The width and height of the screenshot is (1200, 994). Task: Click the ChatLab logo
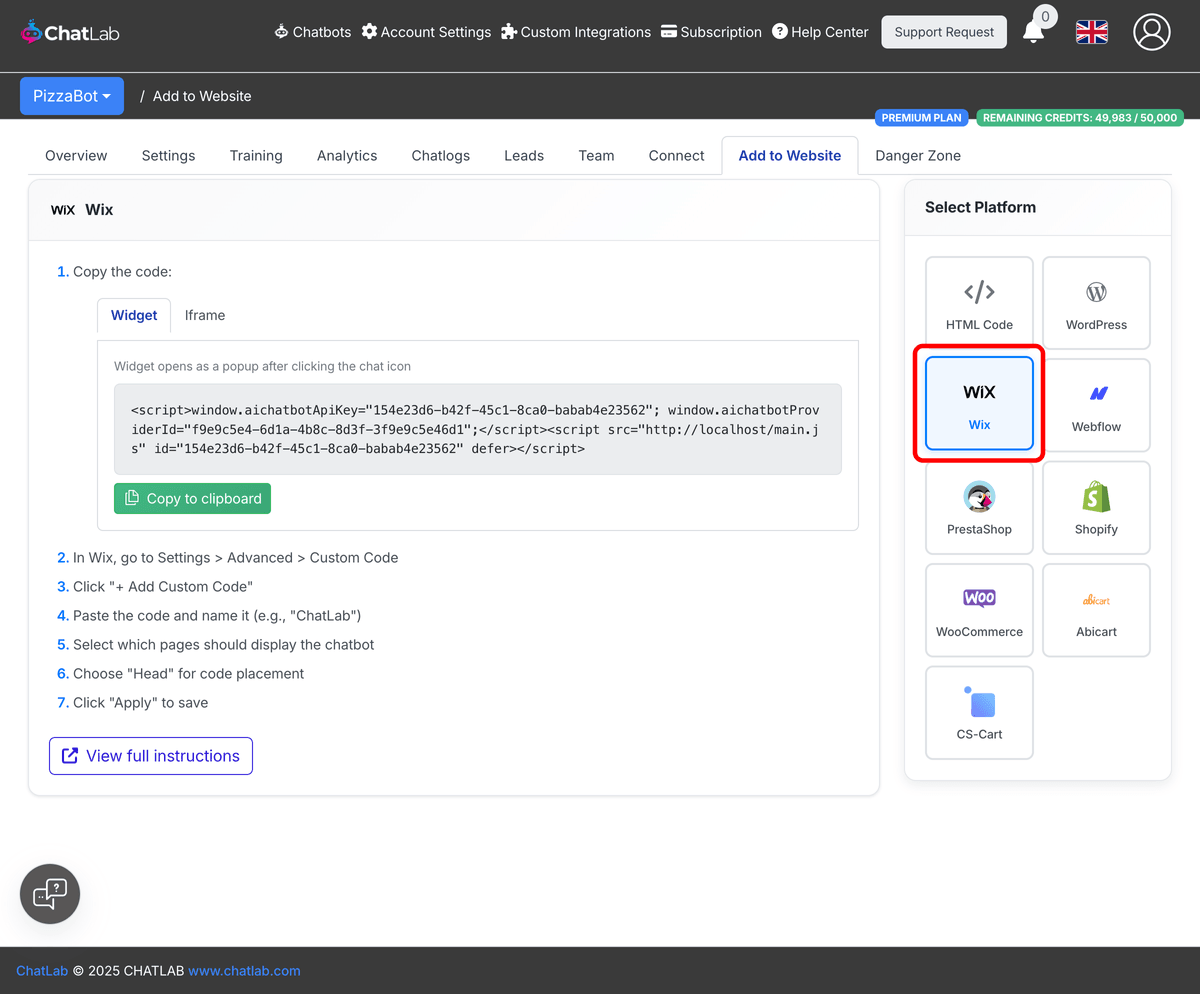tap(69, 31)
